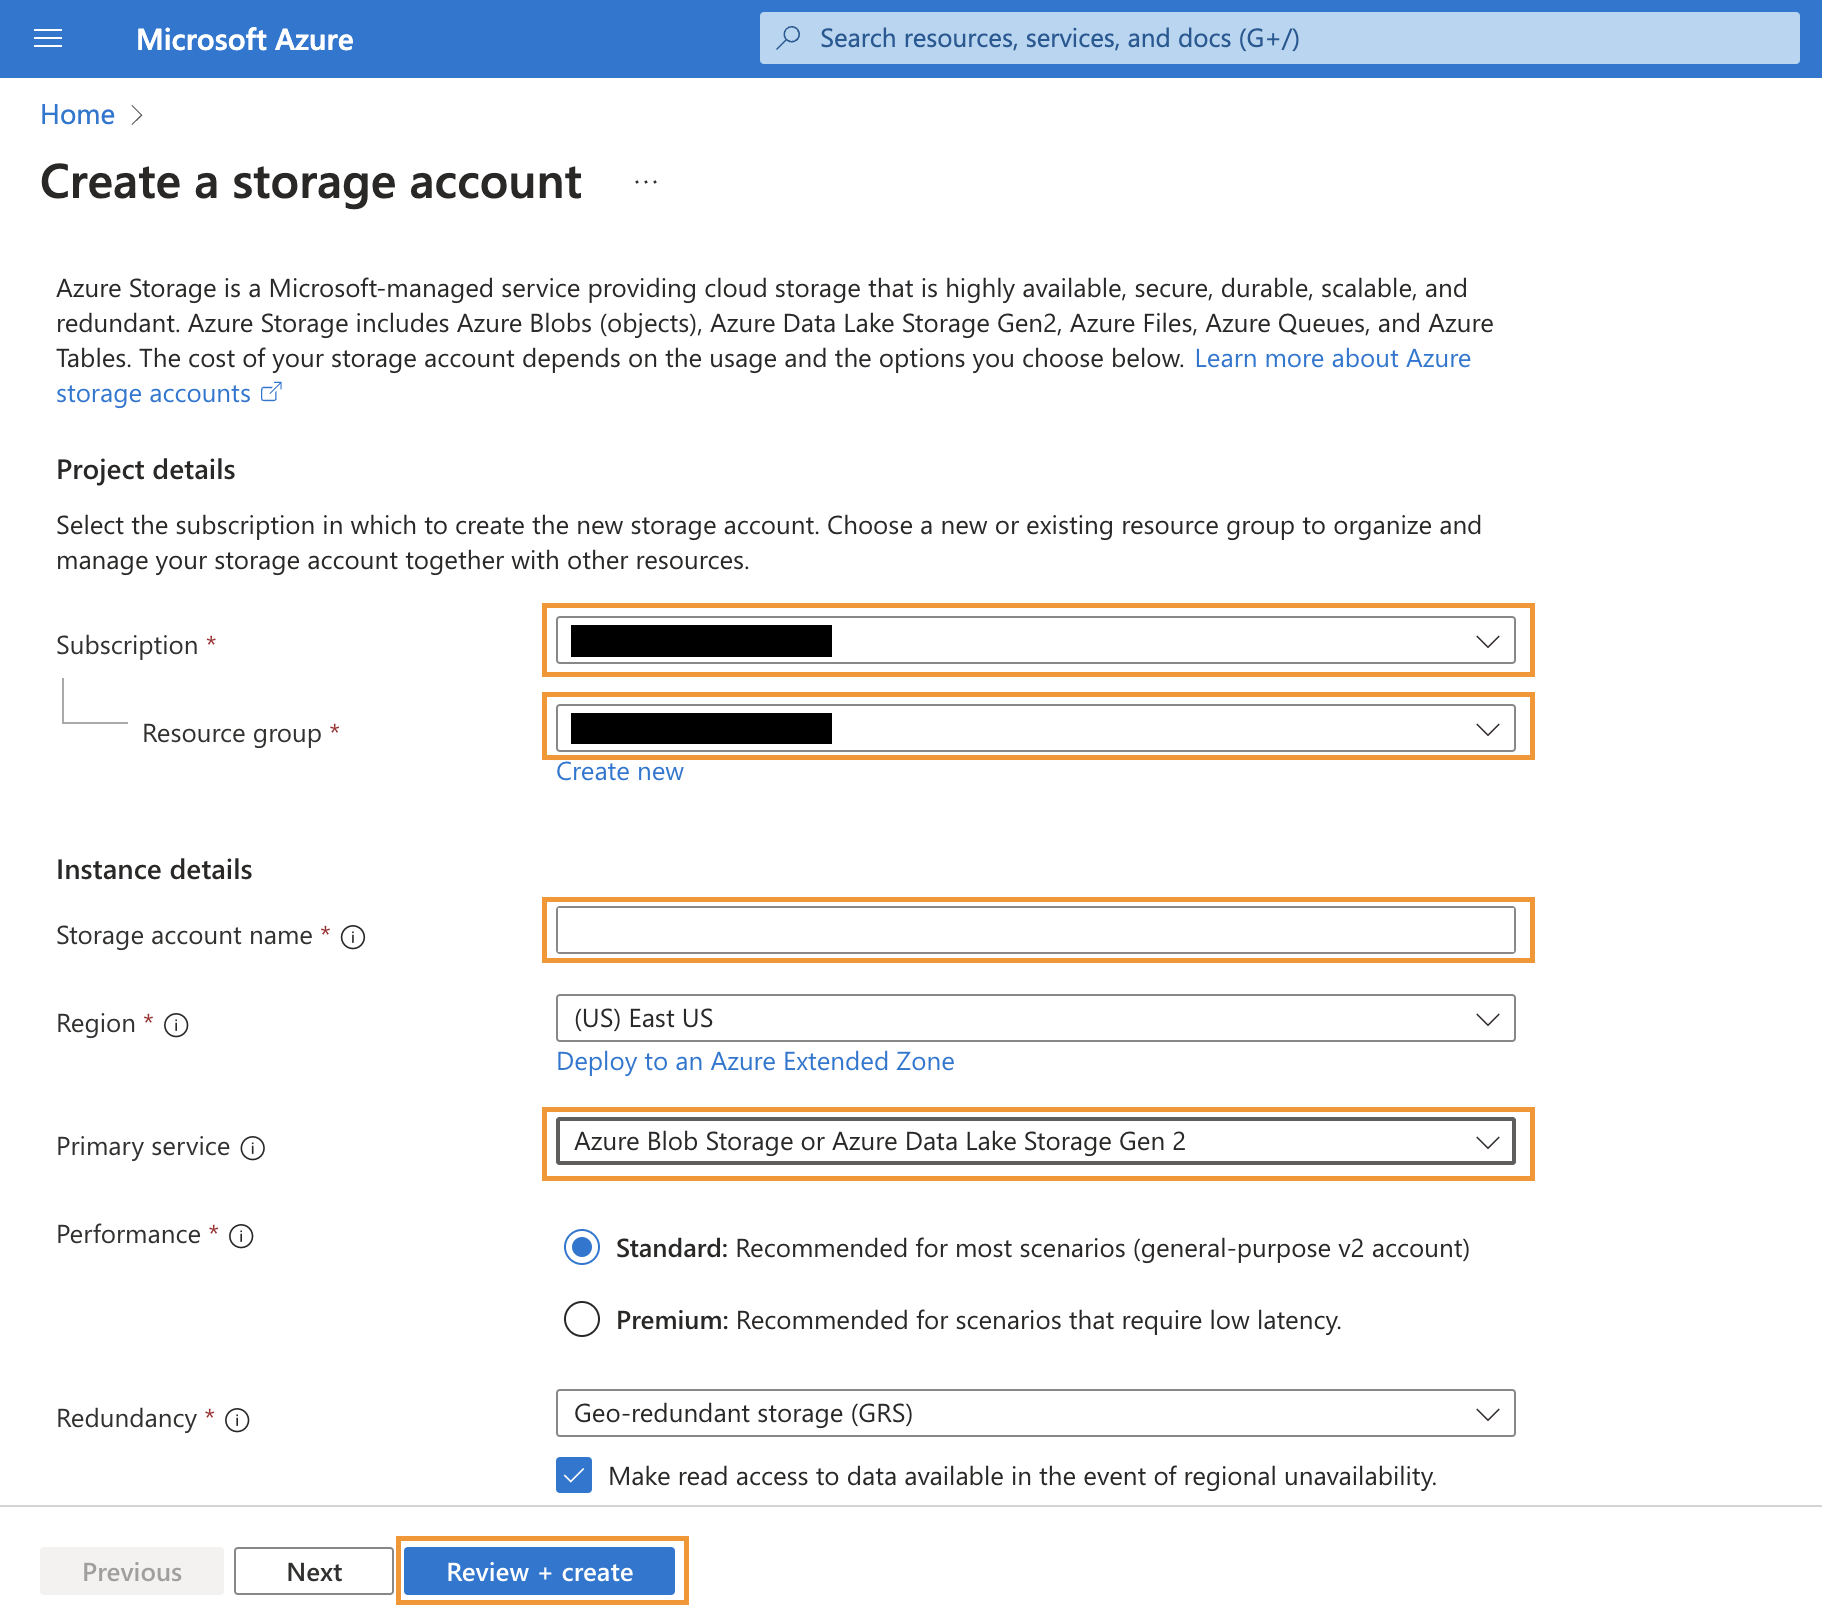
Task: Click the Next button
Action: [314, 1572]
